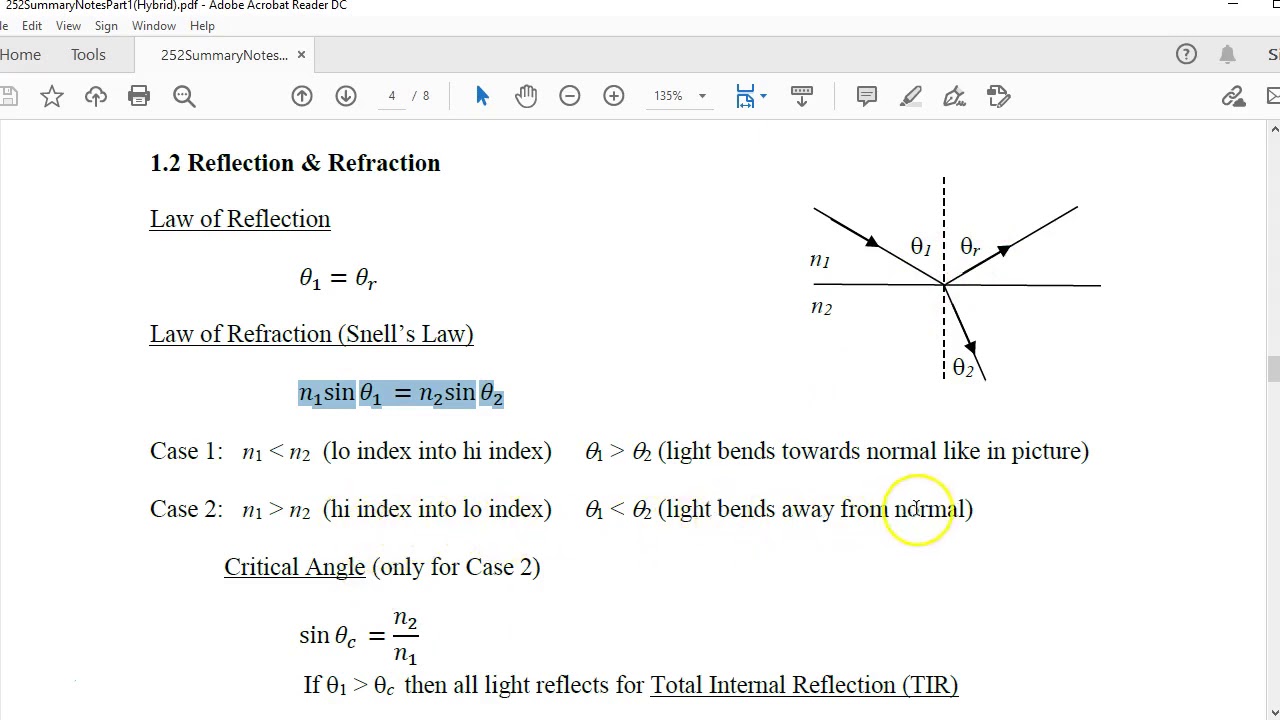Screen dimensions: 1280x720
Task: Click "Law of Refraction (Snell's Law)" heading
Action: tap(312, 334)
